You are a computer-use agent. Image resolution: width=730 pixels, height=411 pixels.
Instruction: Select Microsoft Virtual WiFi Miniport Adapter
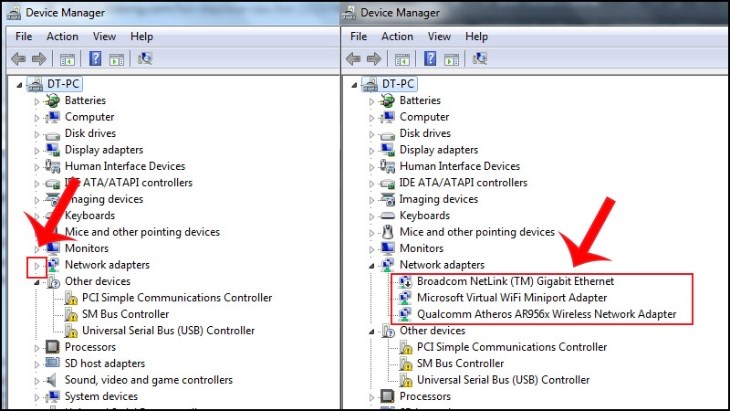click(512, 298)
